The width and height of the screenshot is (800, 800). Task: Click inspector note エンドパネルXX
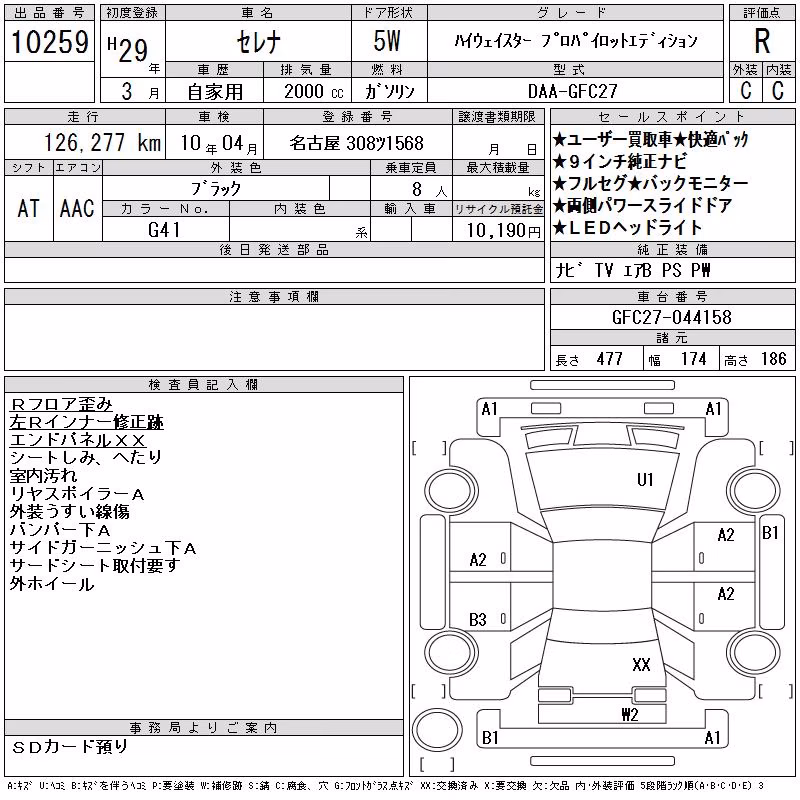click(x=78, y=440)
